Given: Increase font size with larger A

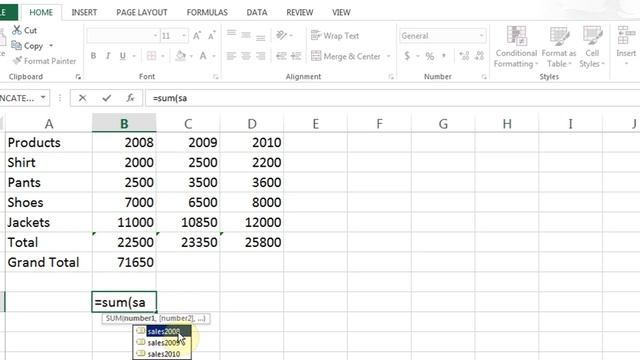Looking at the screenshot, I should click(x=197, y=36).
